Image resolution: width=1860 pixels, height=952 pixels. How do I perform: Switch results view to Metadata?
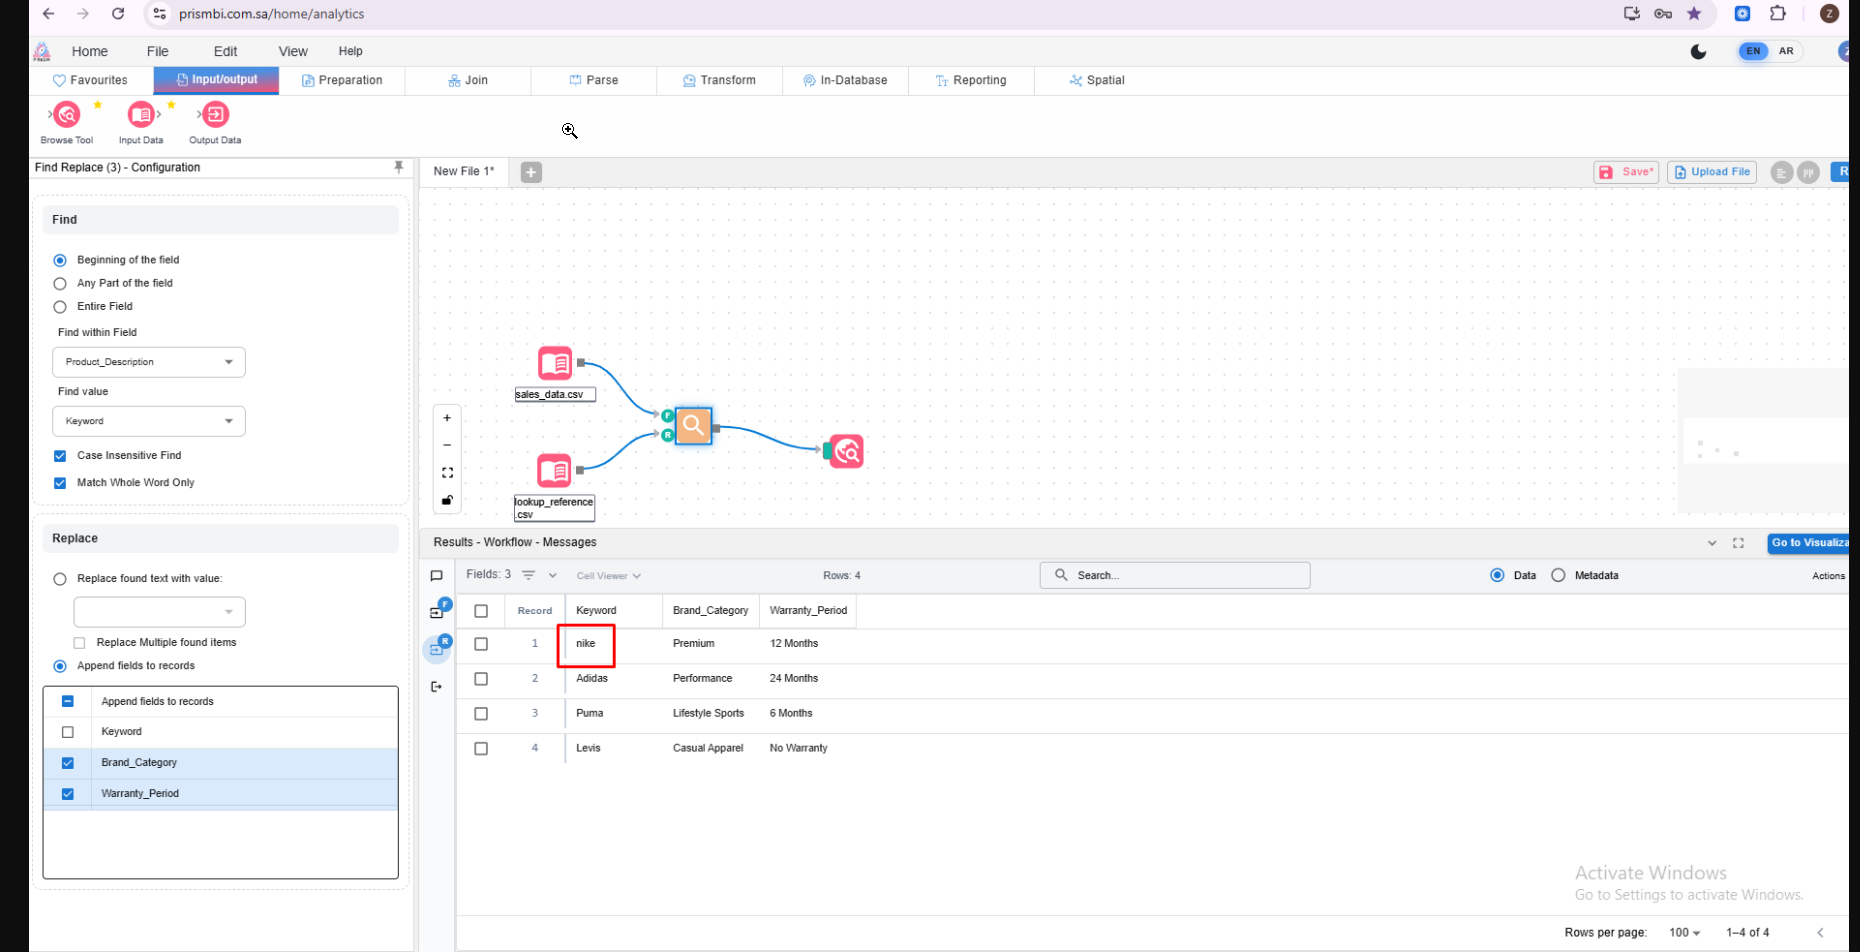(1558, 575)
